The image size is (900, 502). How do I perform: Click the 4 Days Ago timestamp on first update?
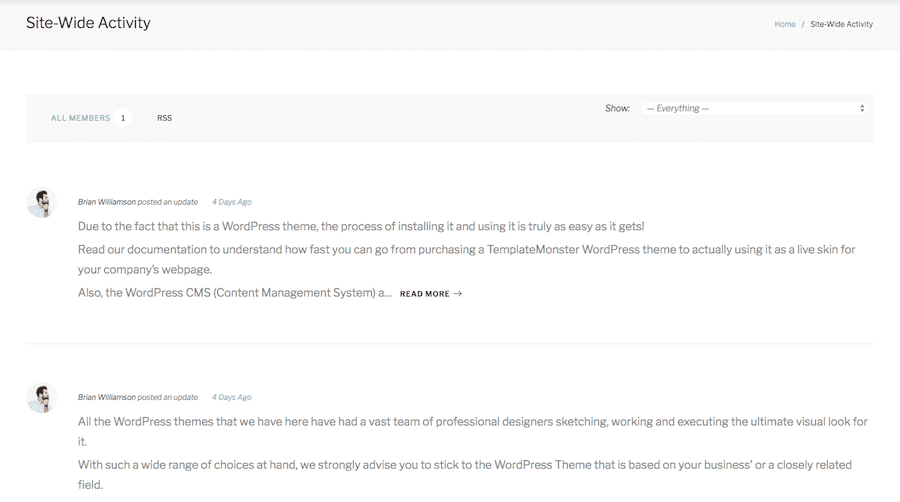[231, 202]
